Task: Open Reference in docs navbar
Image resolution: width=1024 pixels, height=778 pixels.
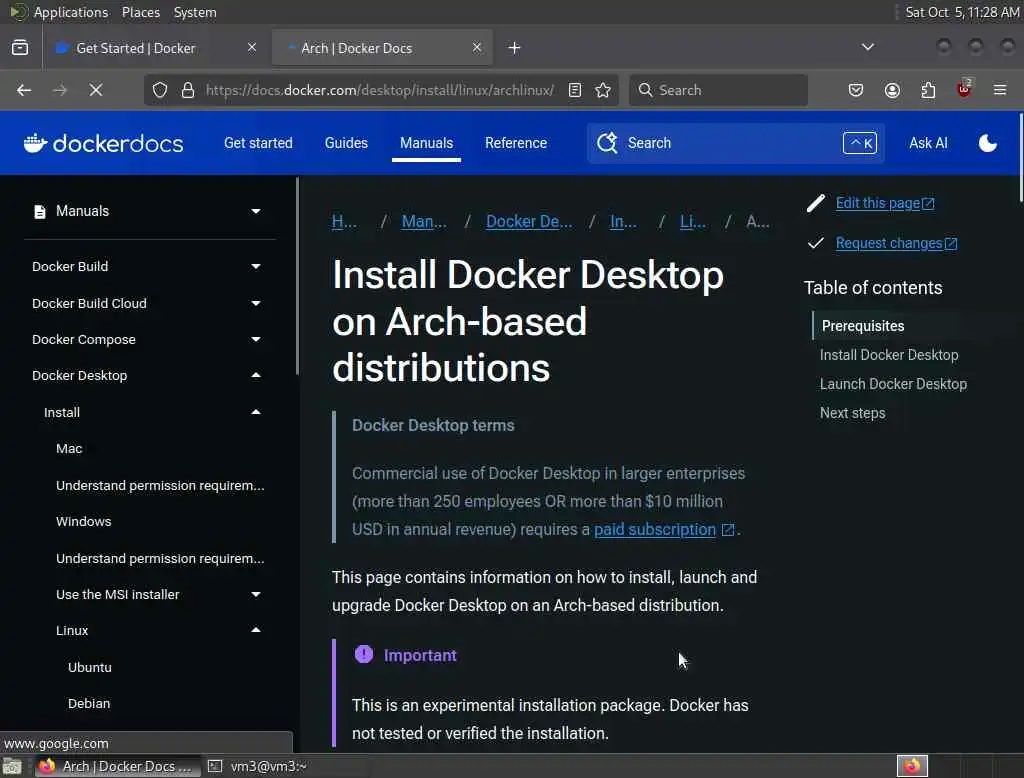Action: pos(516,143)
